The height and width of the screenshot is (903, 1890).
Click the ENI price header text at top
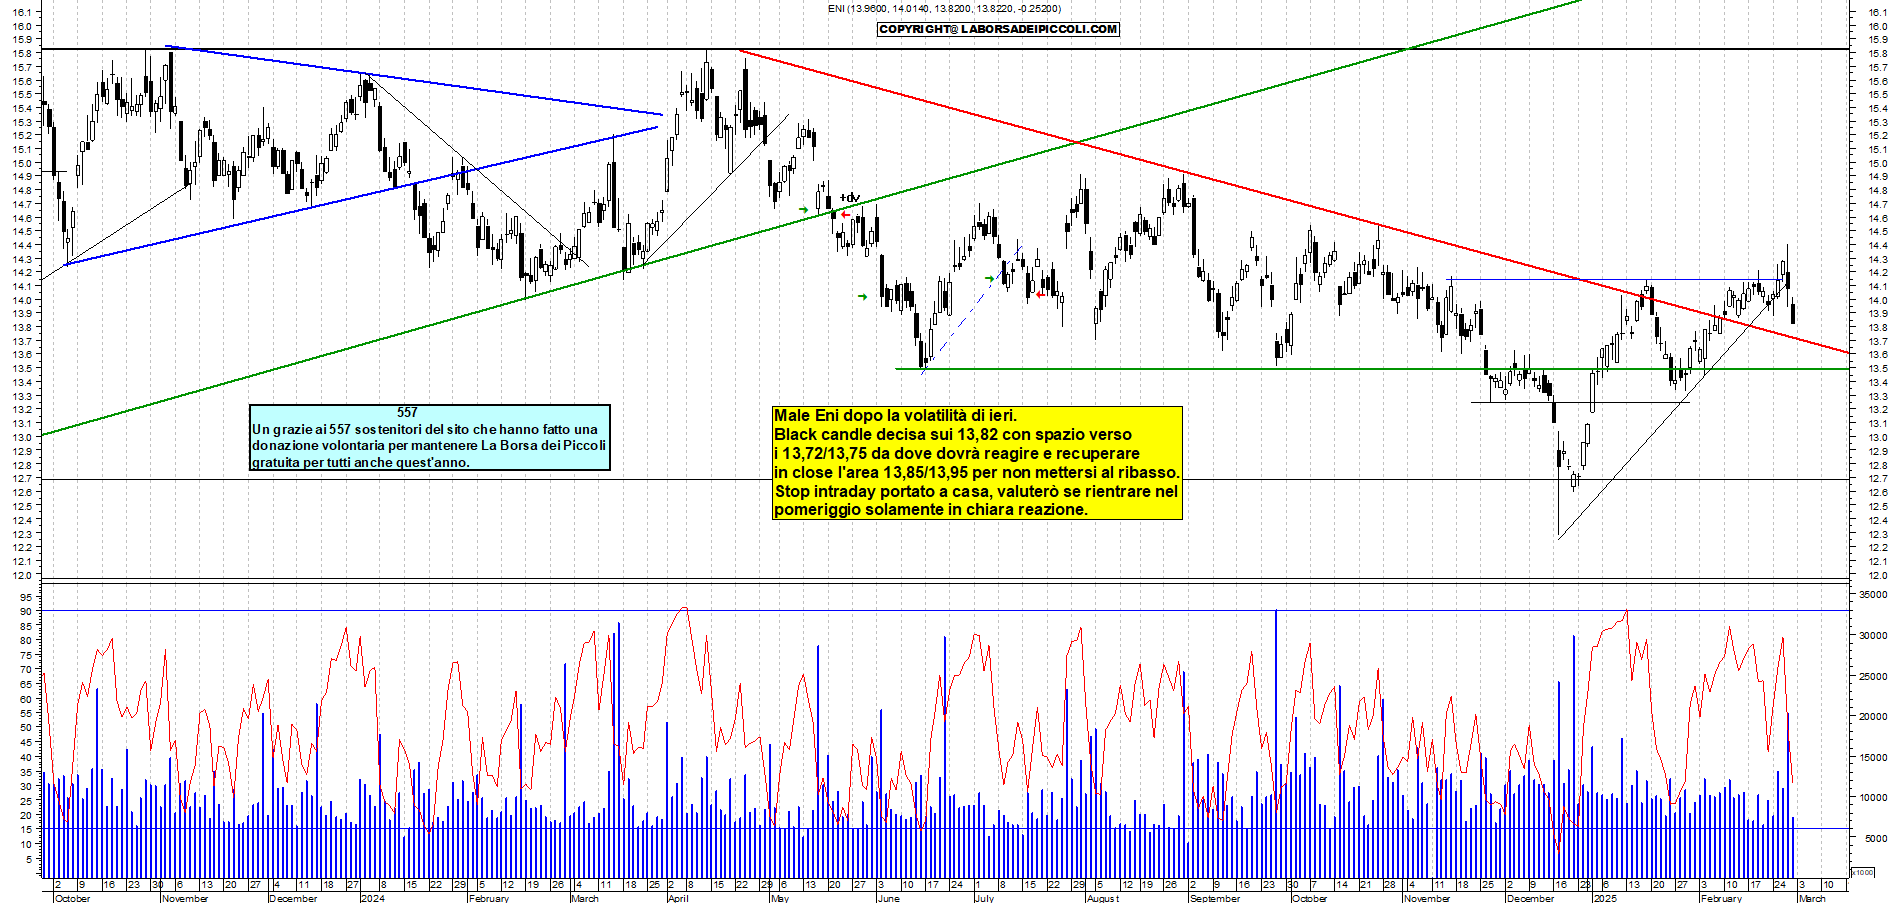tap(944, 8)
